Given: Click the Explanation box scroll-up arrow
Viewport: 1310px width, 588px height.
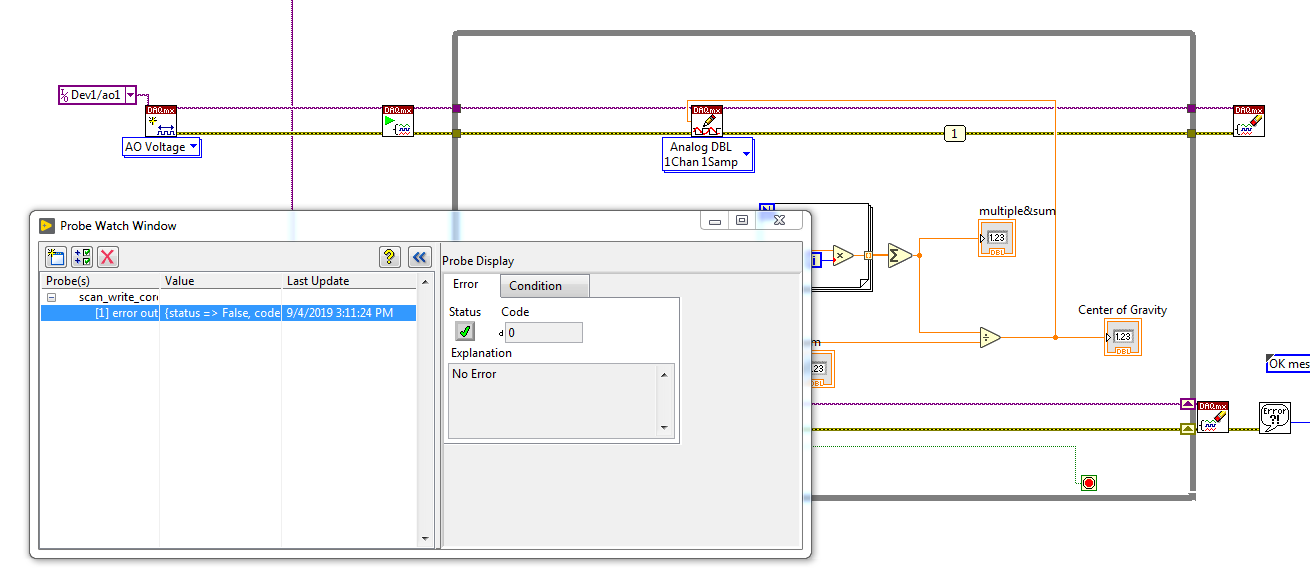Looking at the screenshot, I should pyautogui.click(x=662, y=375).
